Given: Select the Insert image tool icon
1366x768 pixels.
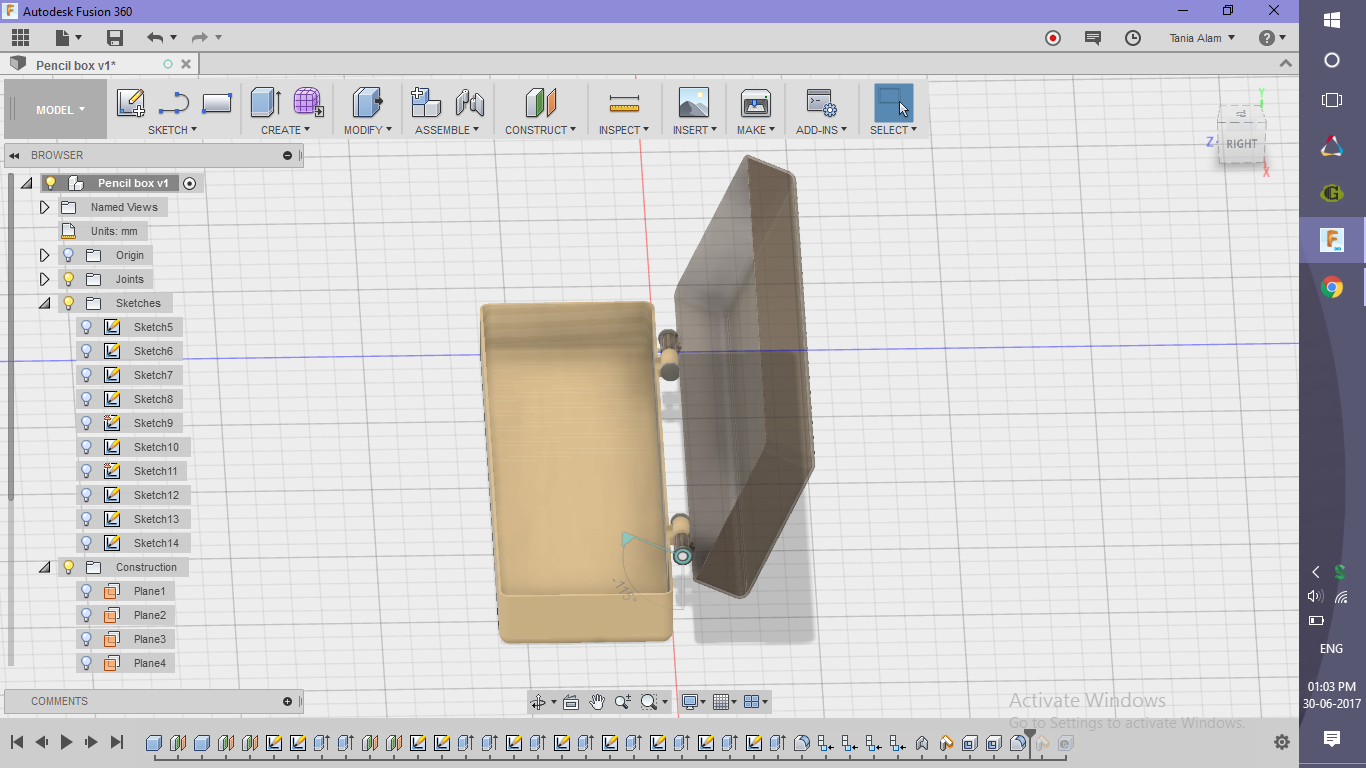Looking at the screenshot, I should coord(693,103).
